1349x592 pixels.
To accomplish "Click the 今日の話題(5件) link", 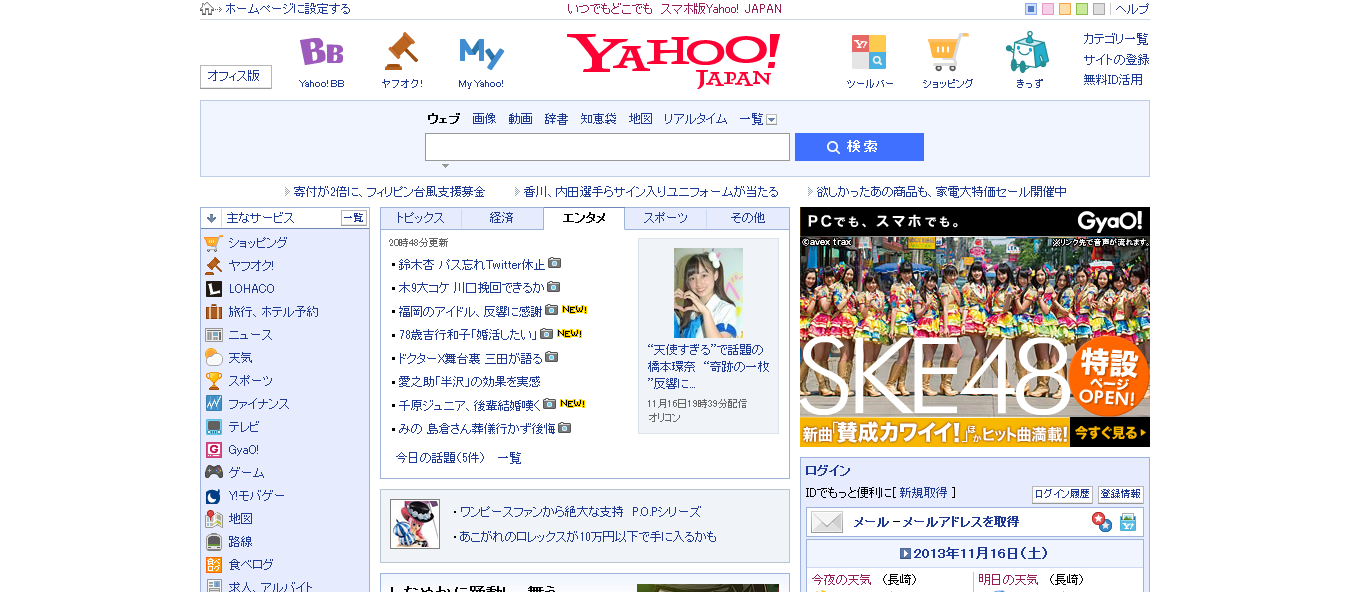I will point(440,458).
